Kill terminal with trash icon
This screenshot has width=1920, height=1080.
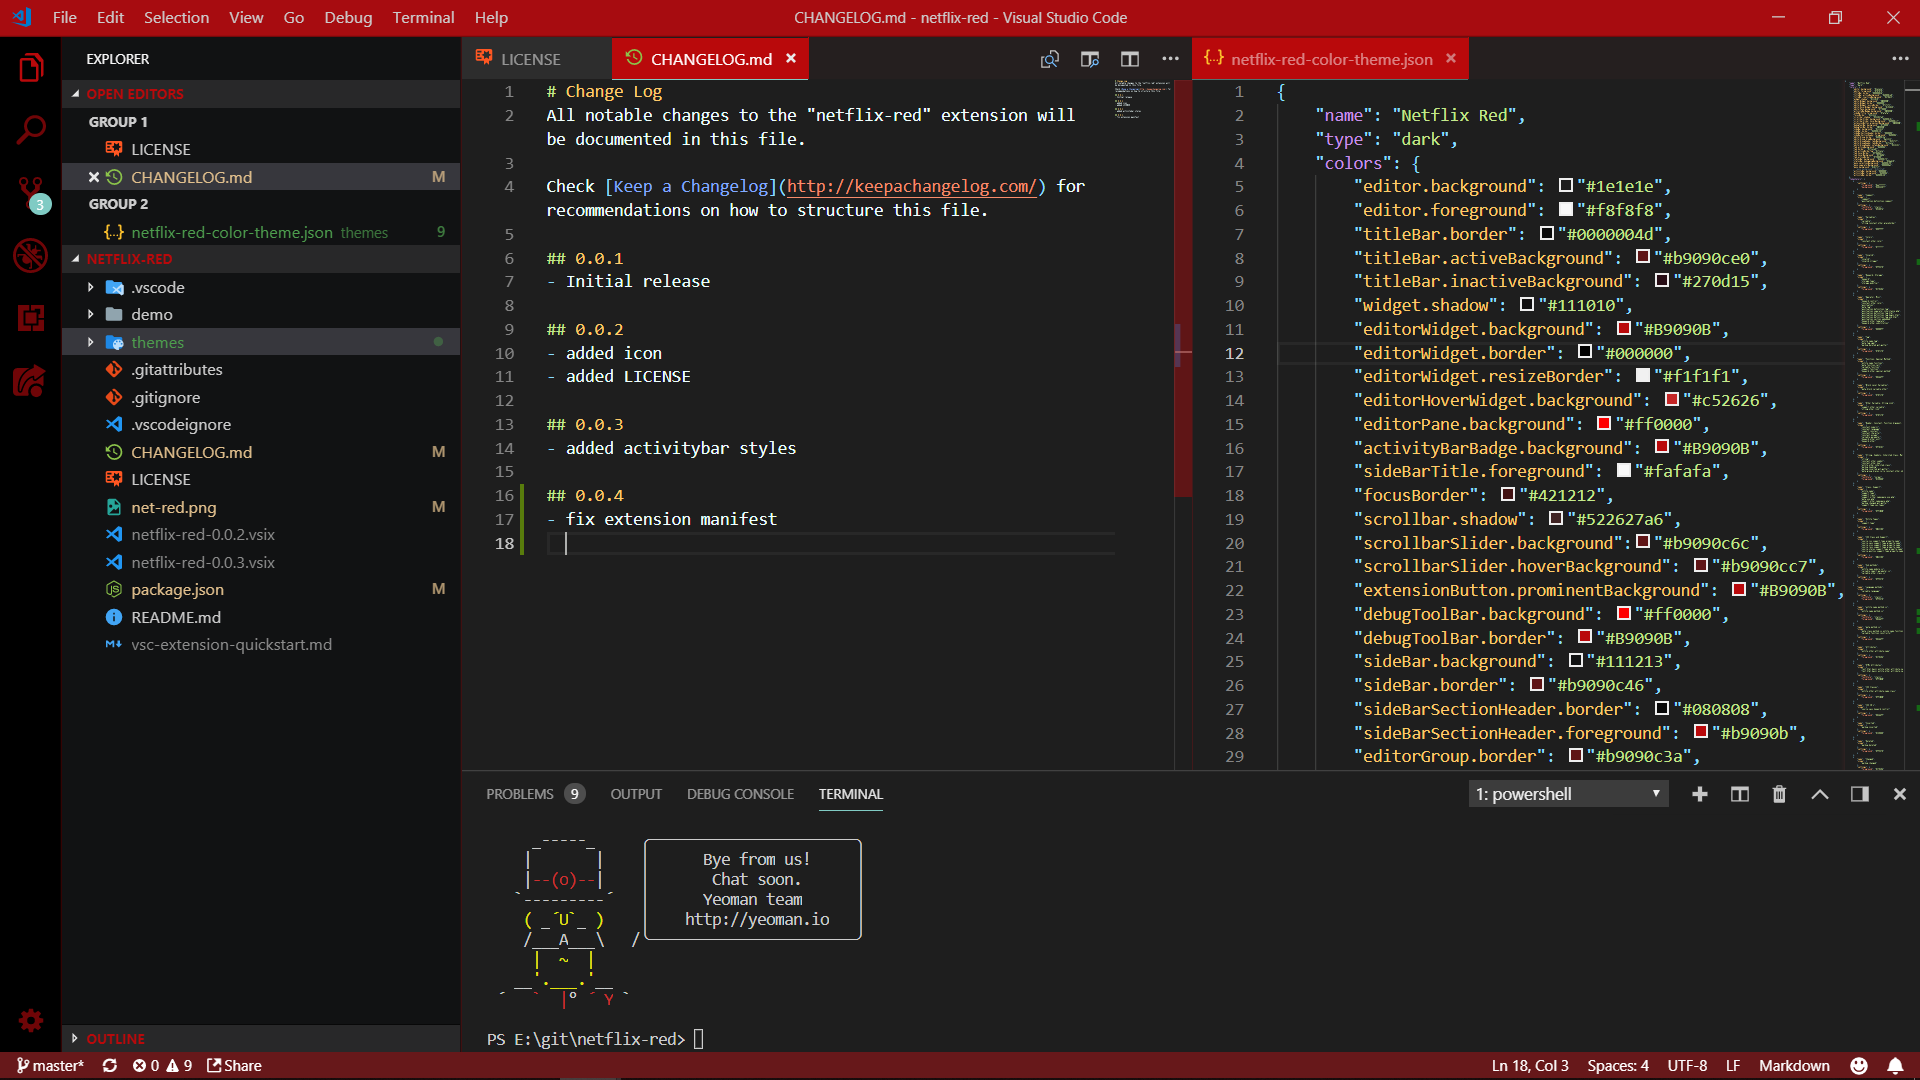click(1779, 794)
